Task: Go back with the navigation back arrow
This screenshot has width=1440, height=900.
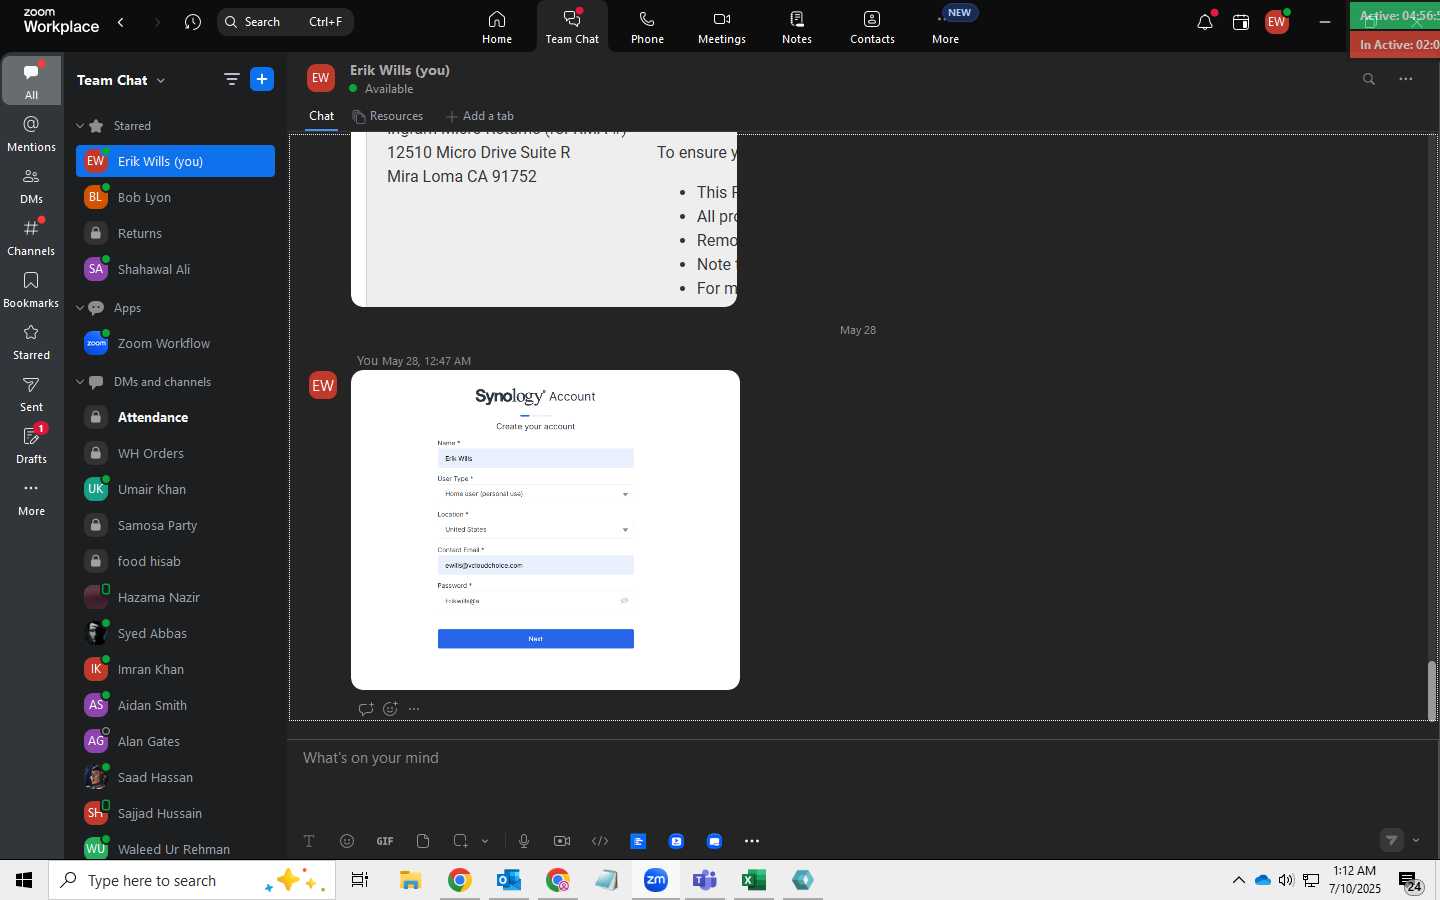Action: (x=121, y=22)
